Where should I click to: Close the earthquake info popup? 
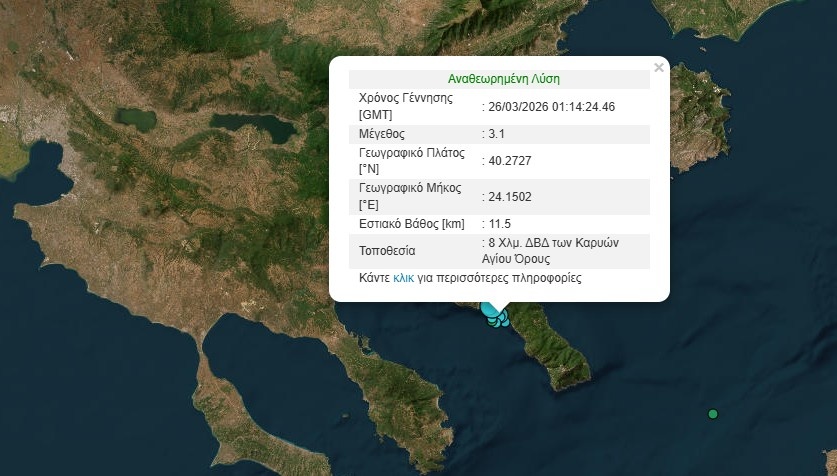[x=658, y=68]
